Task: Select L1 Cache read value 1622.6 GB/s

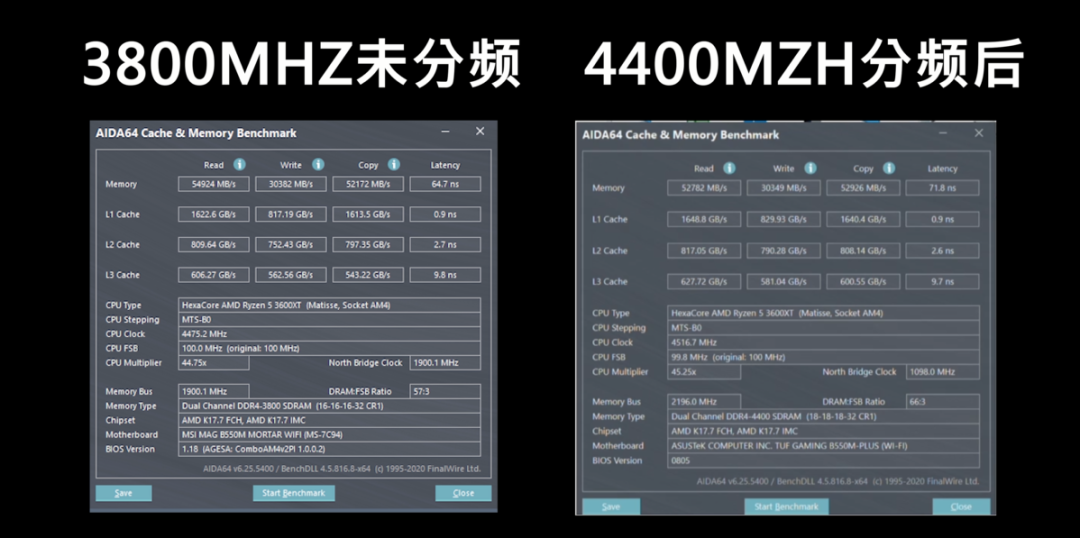Action: pyautogui.click(x=214, y=214)
